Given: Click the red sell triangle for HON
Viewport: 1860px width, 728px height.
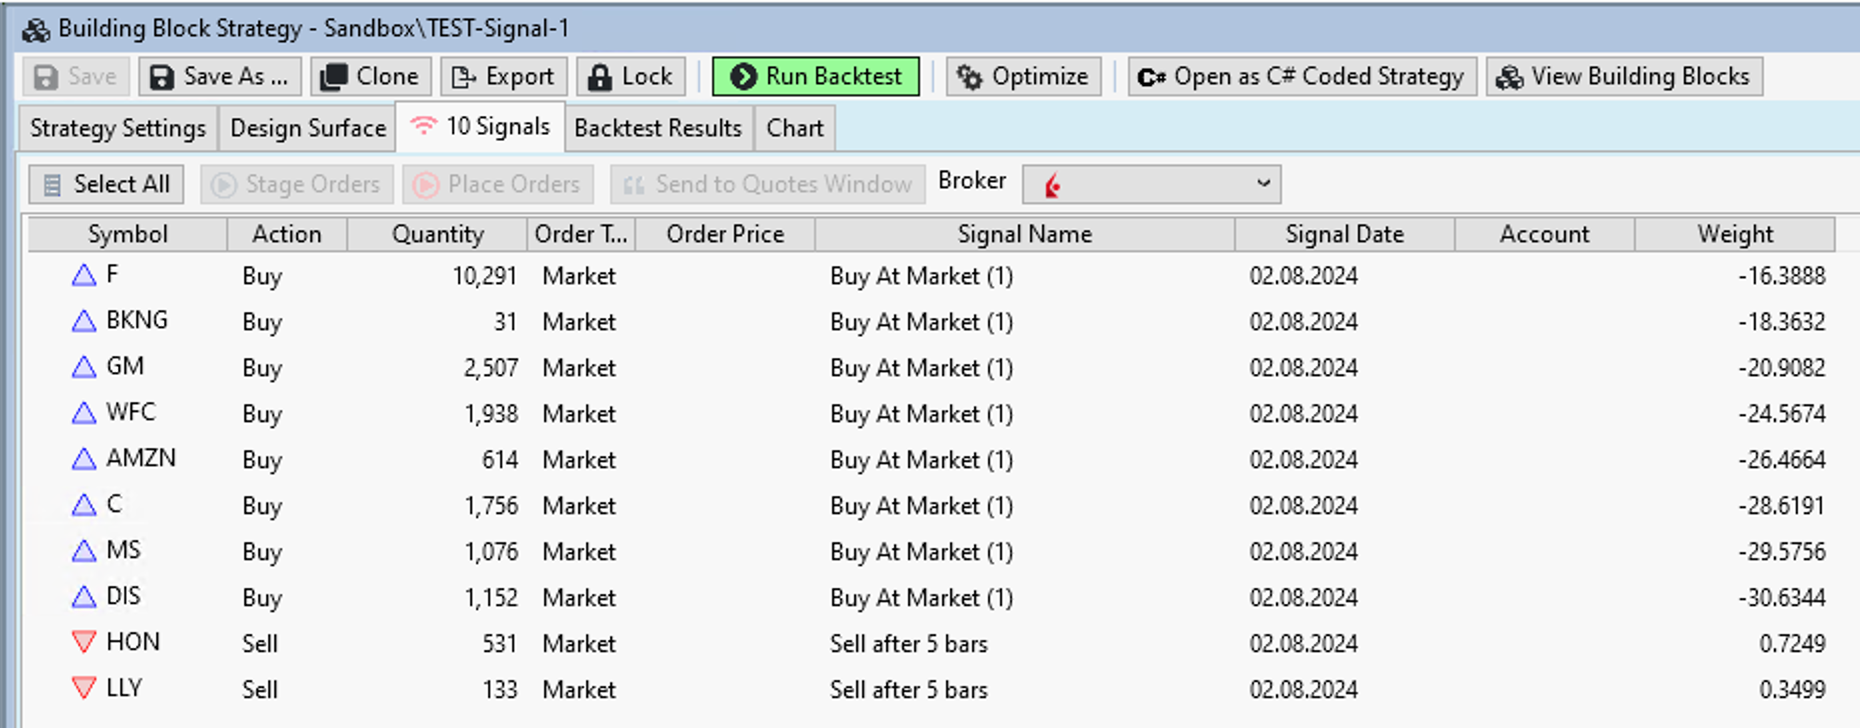Looking at the screenshot, I should (x=84, y=642).
